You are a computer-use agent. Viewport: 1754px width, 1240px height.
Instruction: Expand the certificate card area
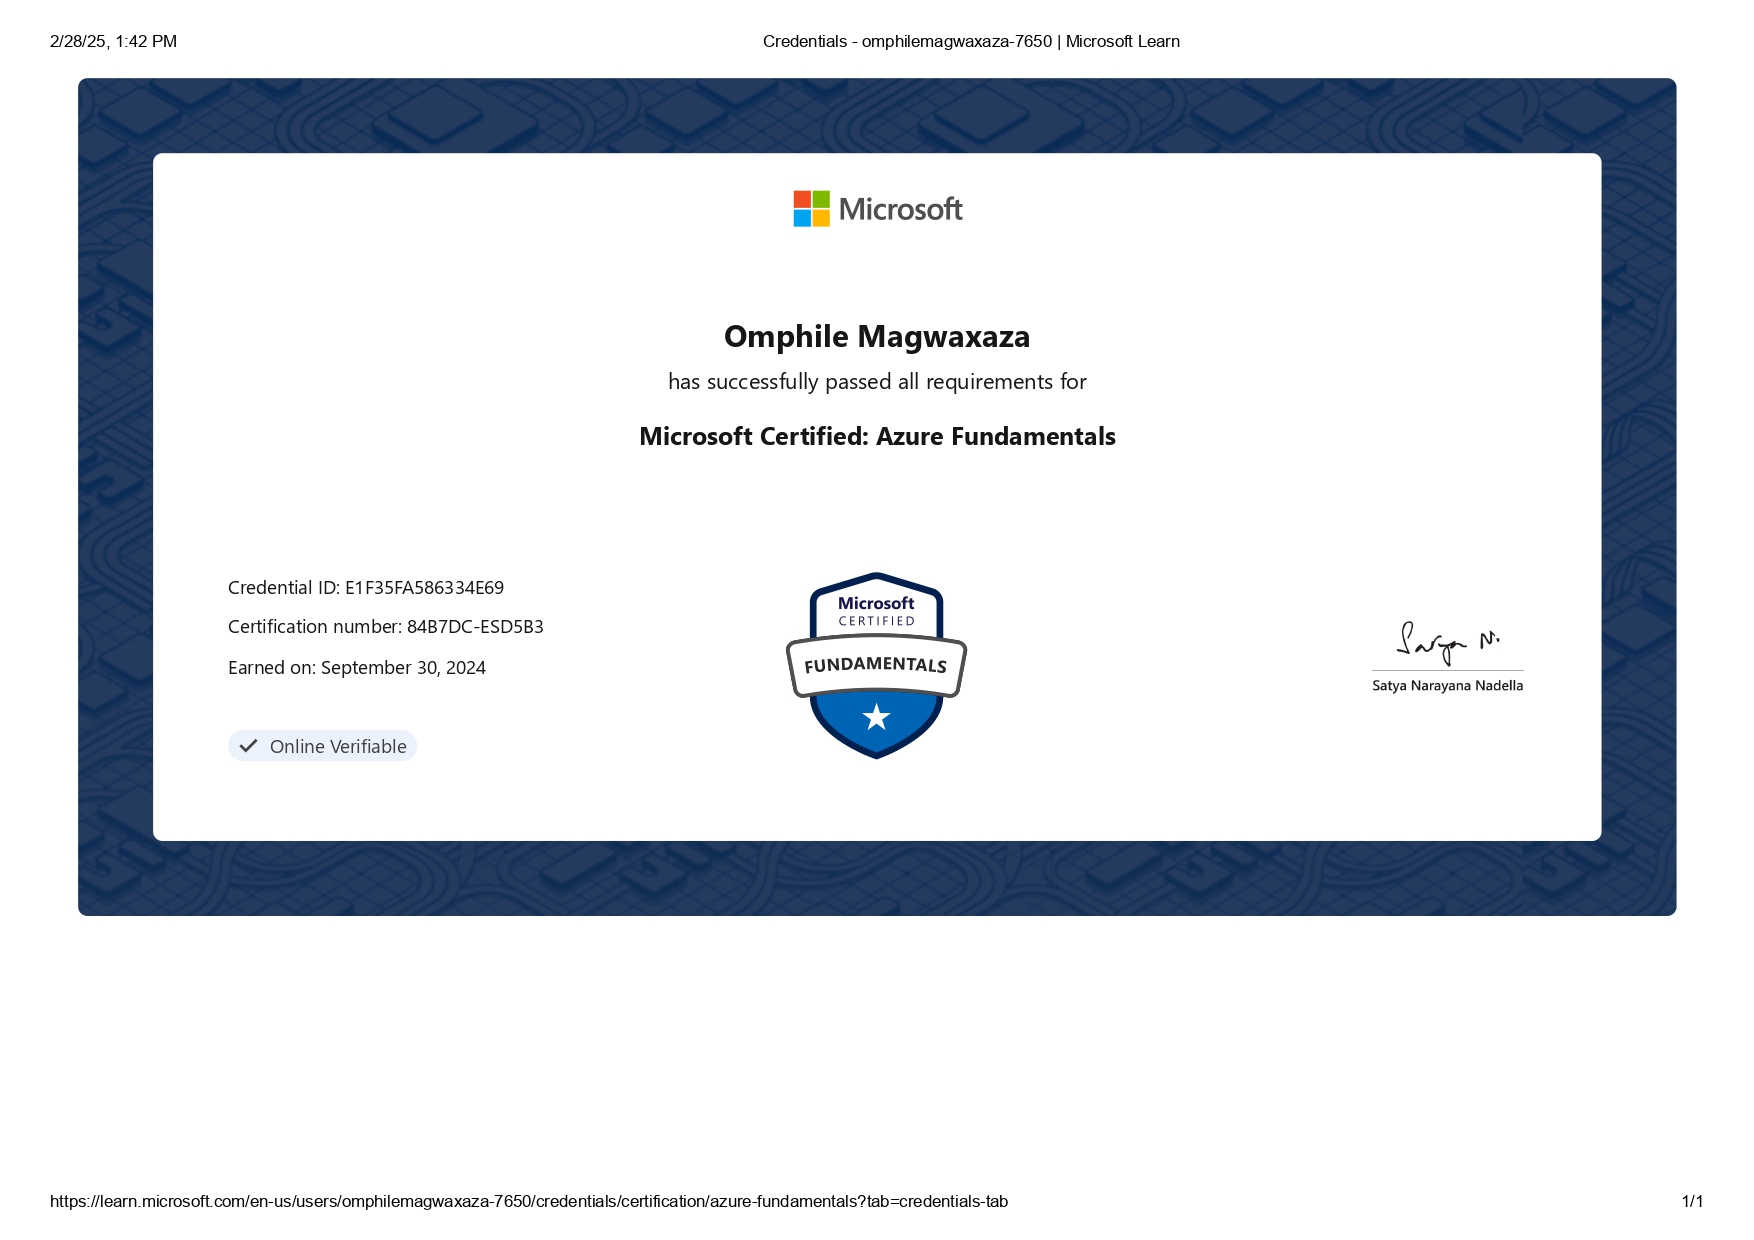(877, 497)
